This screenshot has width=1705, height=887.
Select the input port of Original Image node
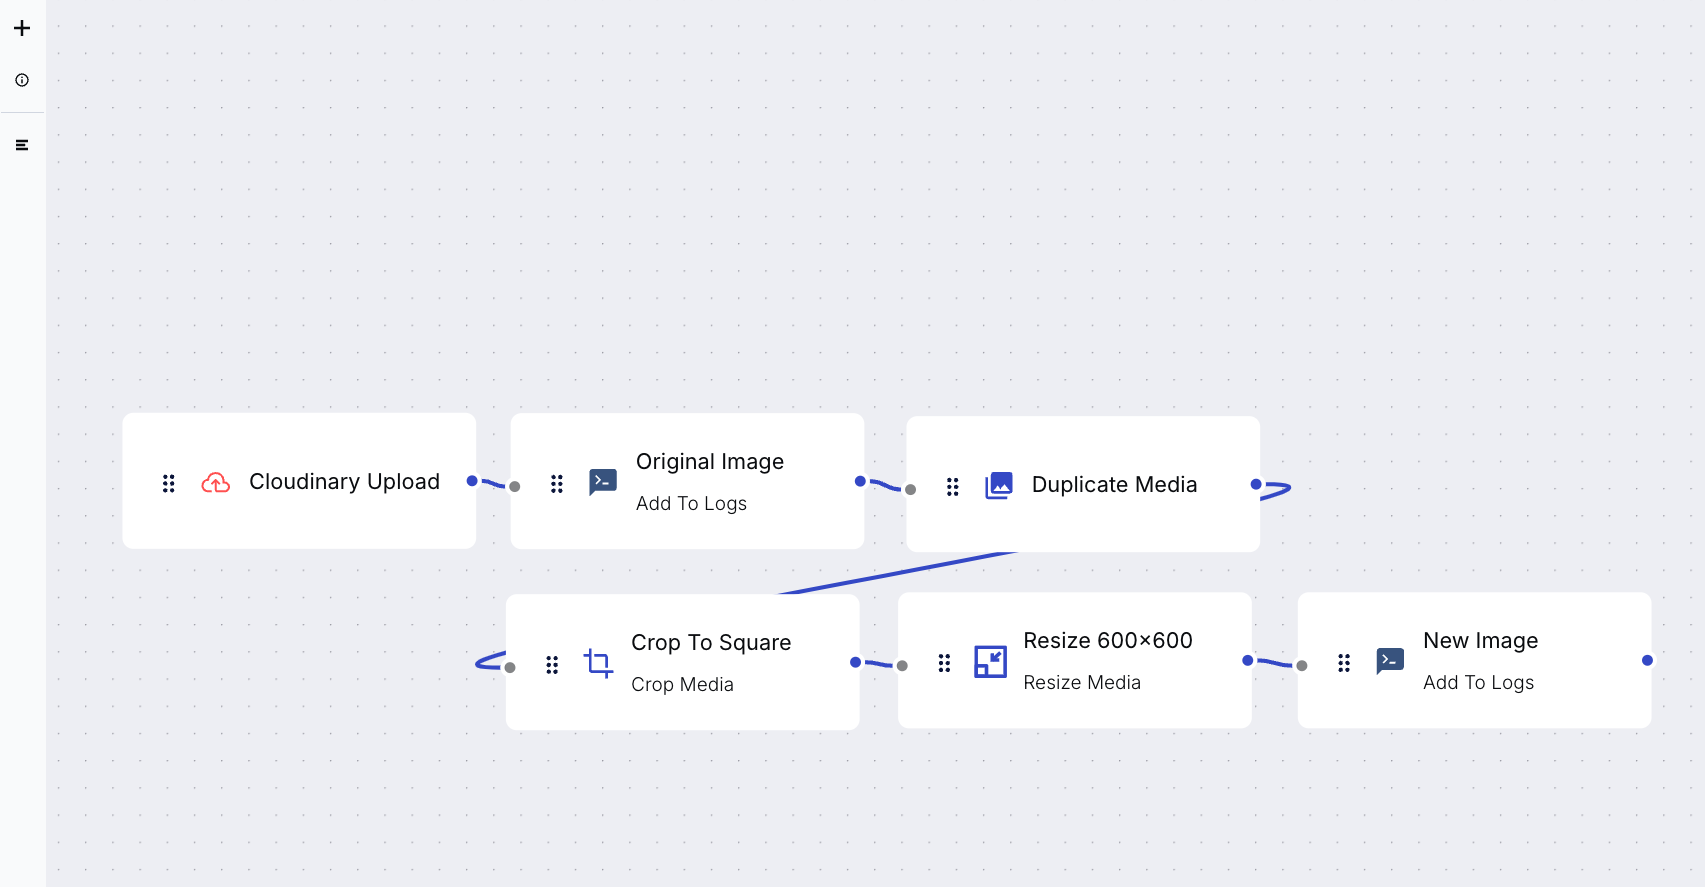pyautogui.click(x=514, y=487)
